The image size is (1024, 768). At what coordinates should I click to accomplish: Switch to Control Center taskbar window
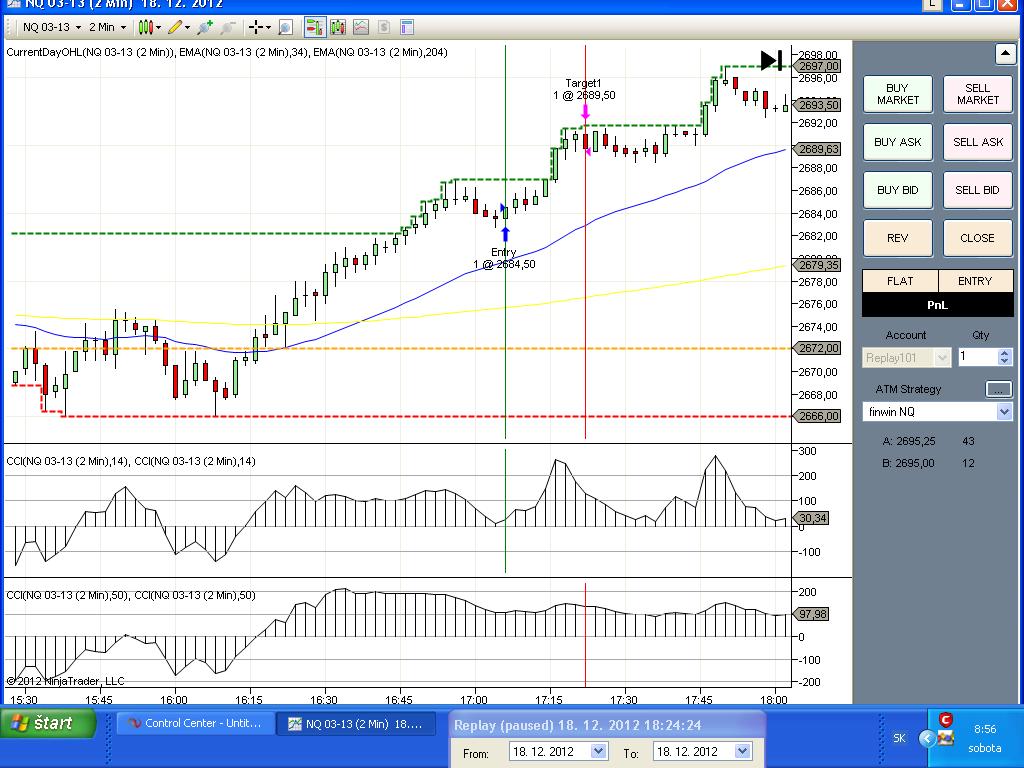(196, 724)
